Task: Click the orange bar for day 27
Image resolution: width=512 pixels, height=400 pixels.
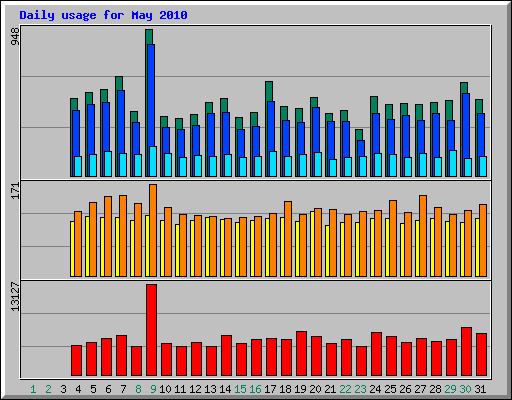Action: [x=423, y=236]
